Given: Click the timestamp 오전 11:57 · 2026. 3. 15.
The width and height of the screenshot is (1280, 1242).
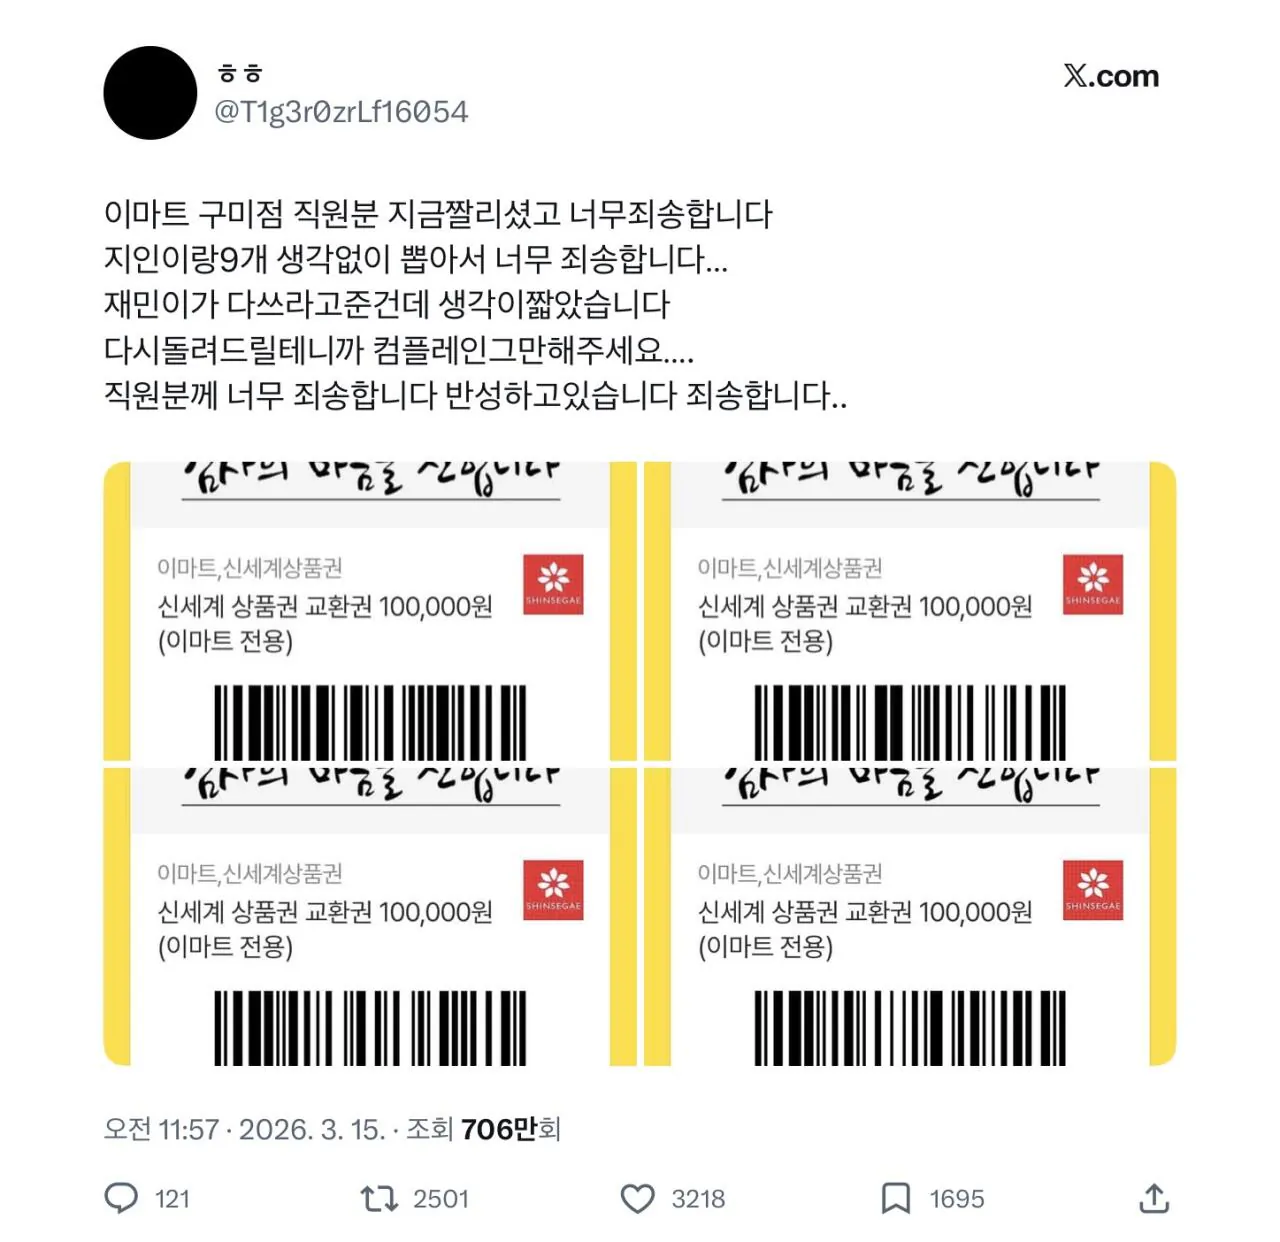Looking at the screenshot, I should tap(244, 1129).
